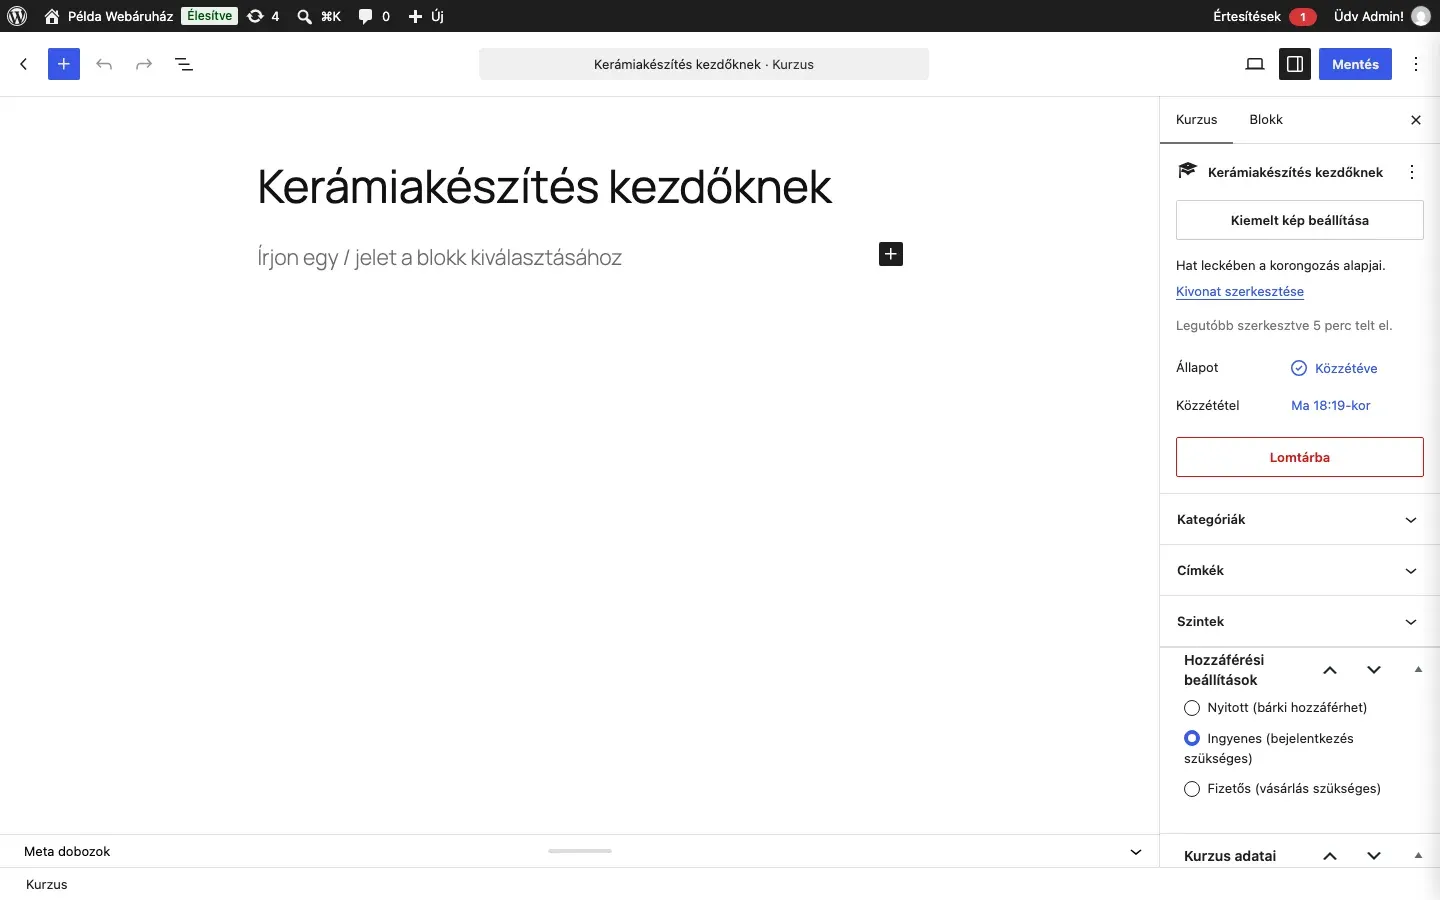The width and height of the screenshot is (1440, 900).
Task: Move course to trash with Lomtárba
Action: pos(1300,457)
